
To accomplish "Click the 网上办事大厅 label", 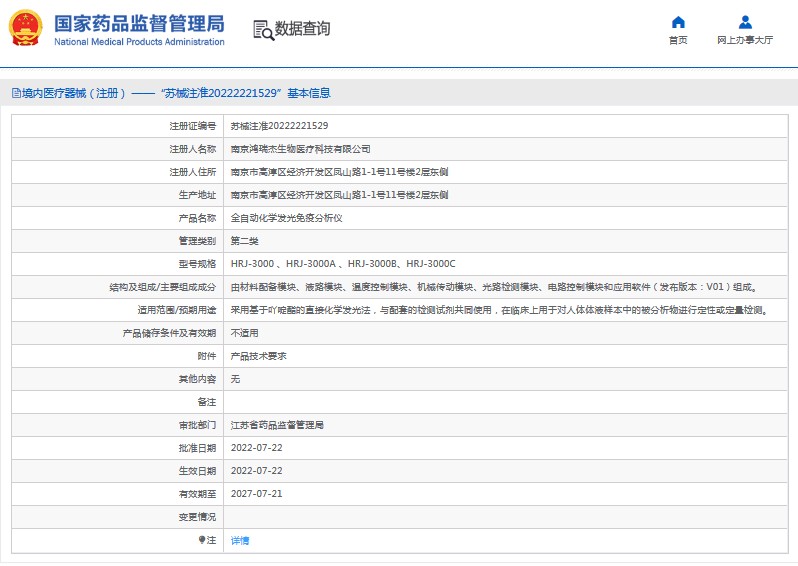I will coord(745,40).
